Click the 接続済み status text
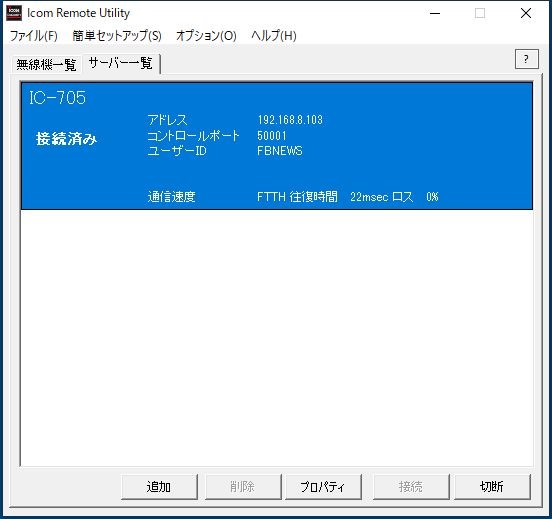The height and width of the screenshot is (519, 552). pos(66,139)
